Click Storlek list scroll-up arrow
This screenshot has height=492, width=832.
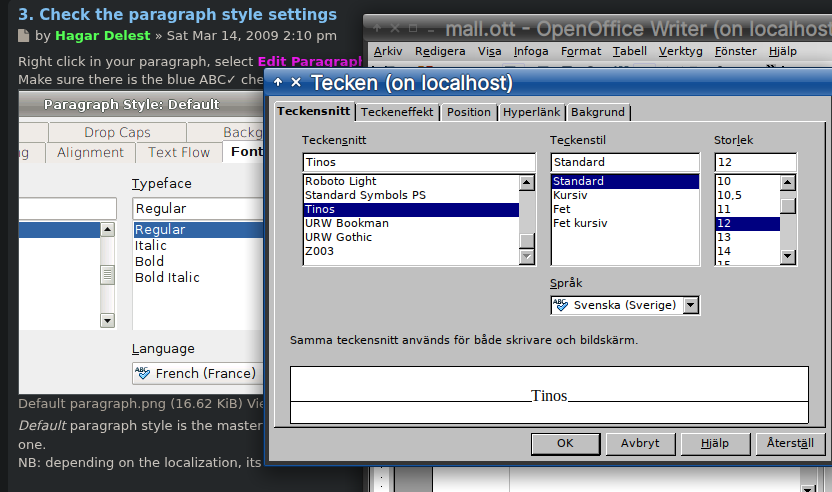point(788,183)
